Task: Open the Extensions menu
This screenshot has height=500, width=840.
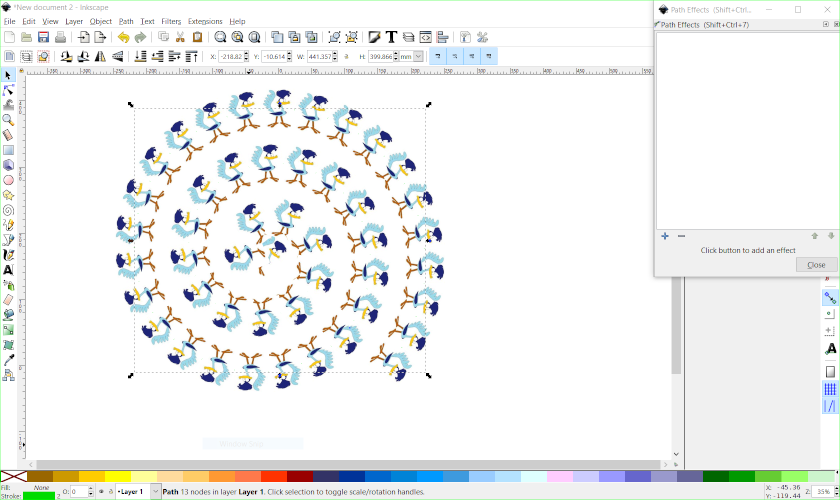Action: (x=205, y=21)
